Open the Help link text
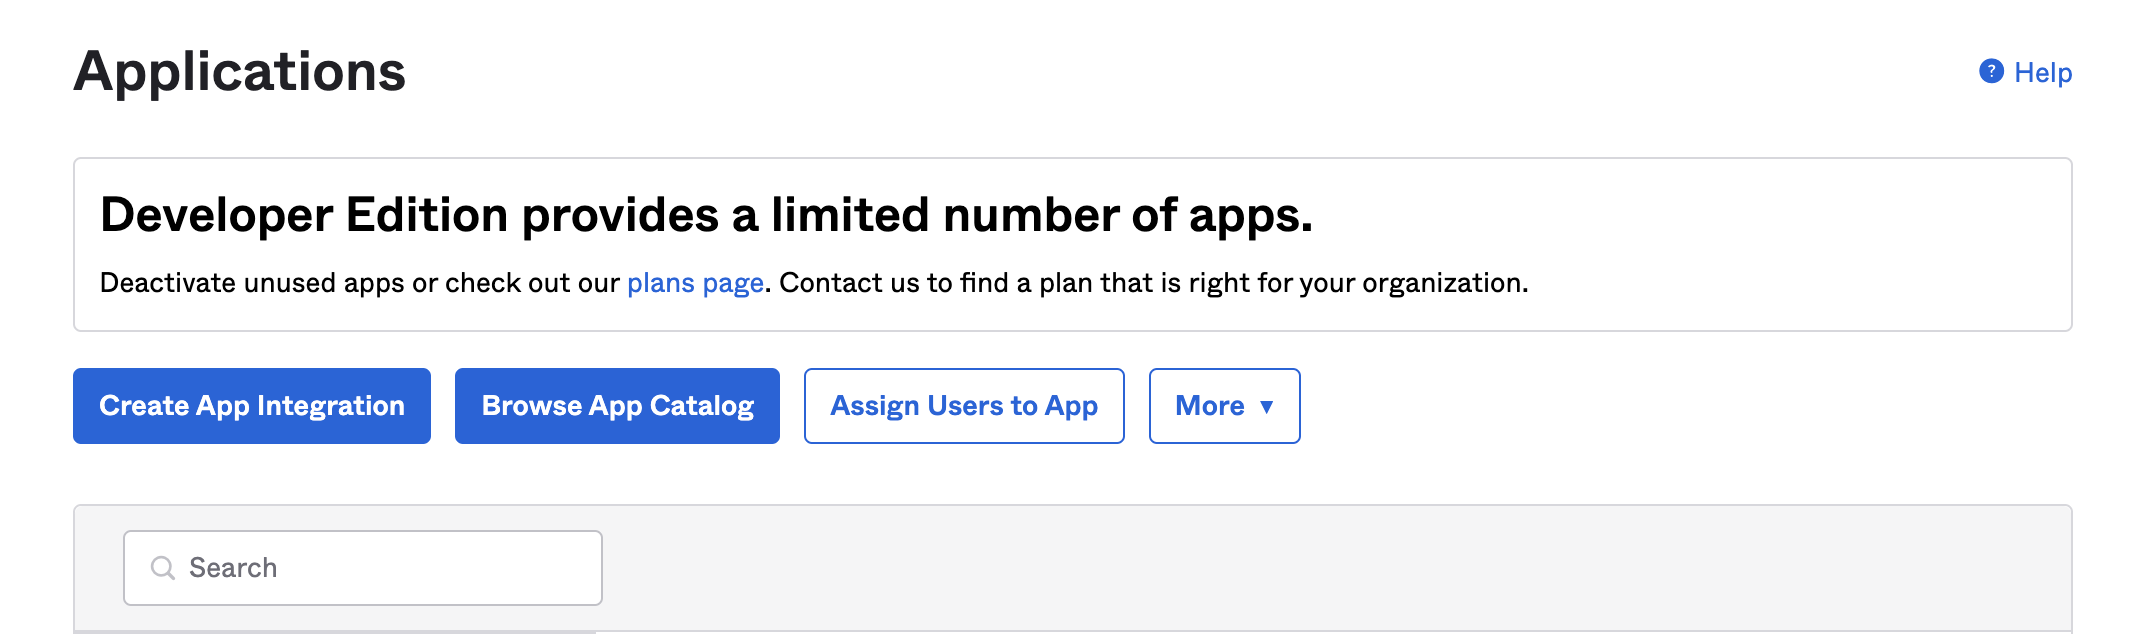 tap(2042, 73)
